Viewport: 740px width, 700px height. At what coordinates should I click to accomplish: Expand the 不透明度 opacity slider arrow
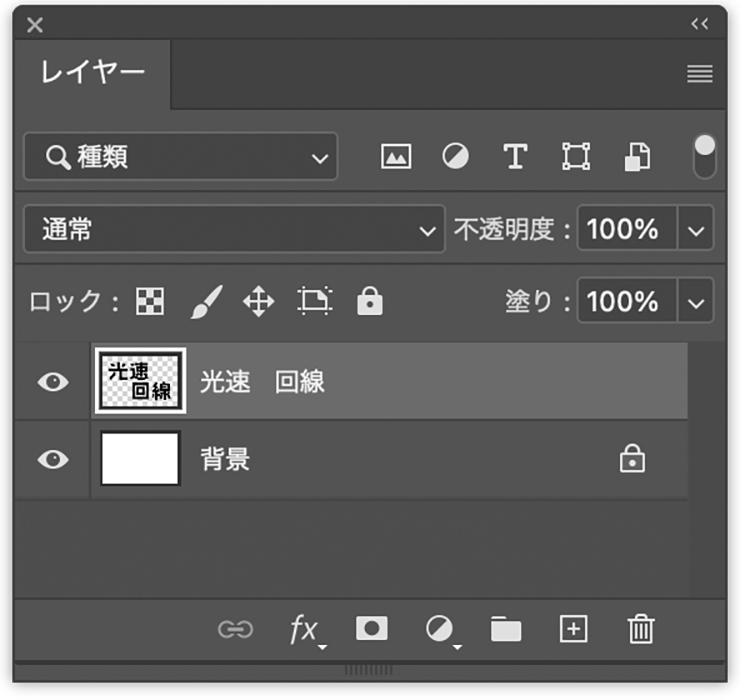point(697,230)
